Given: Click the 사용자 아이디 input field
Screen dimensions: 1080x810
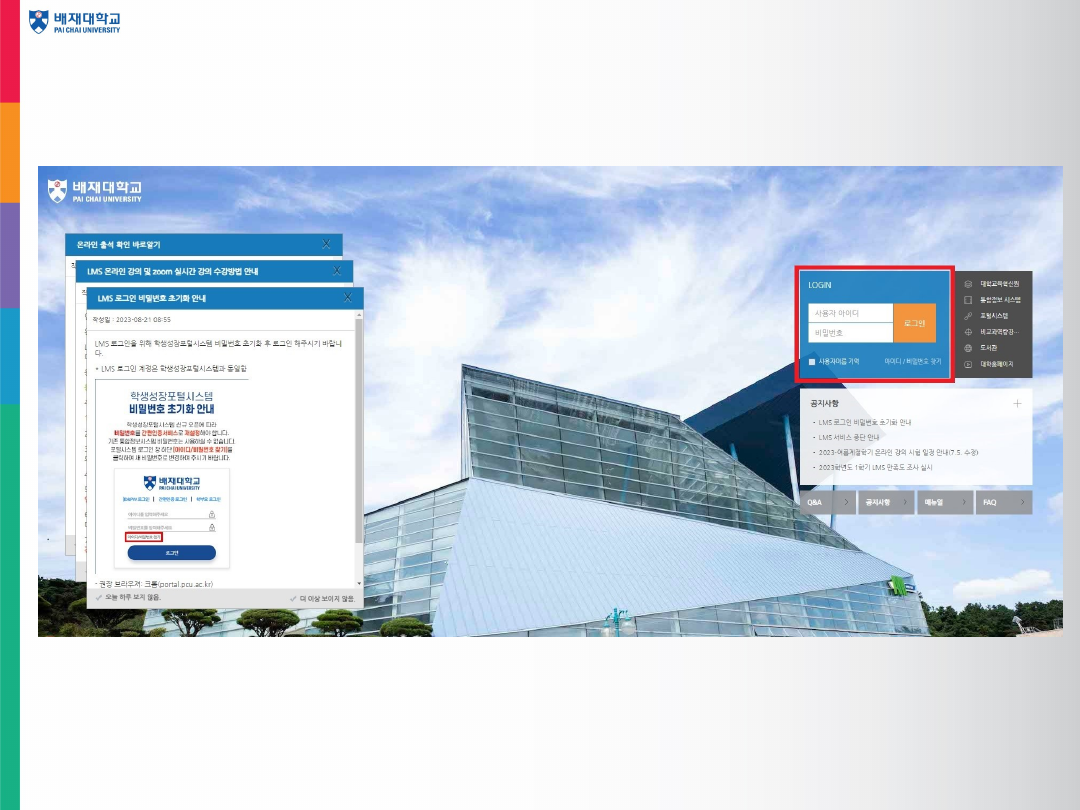Looking at the screenshot, I should 850,313.
